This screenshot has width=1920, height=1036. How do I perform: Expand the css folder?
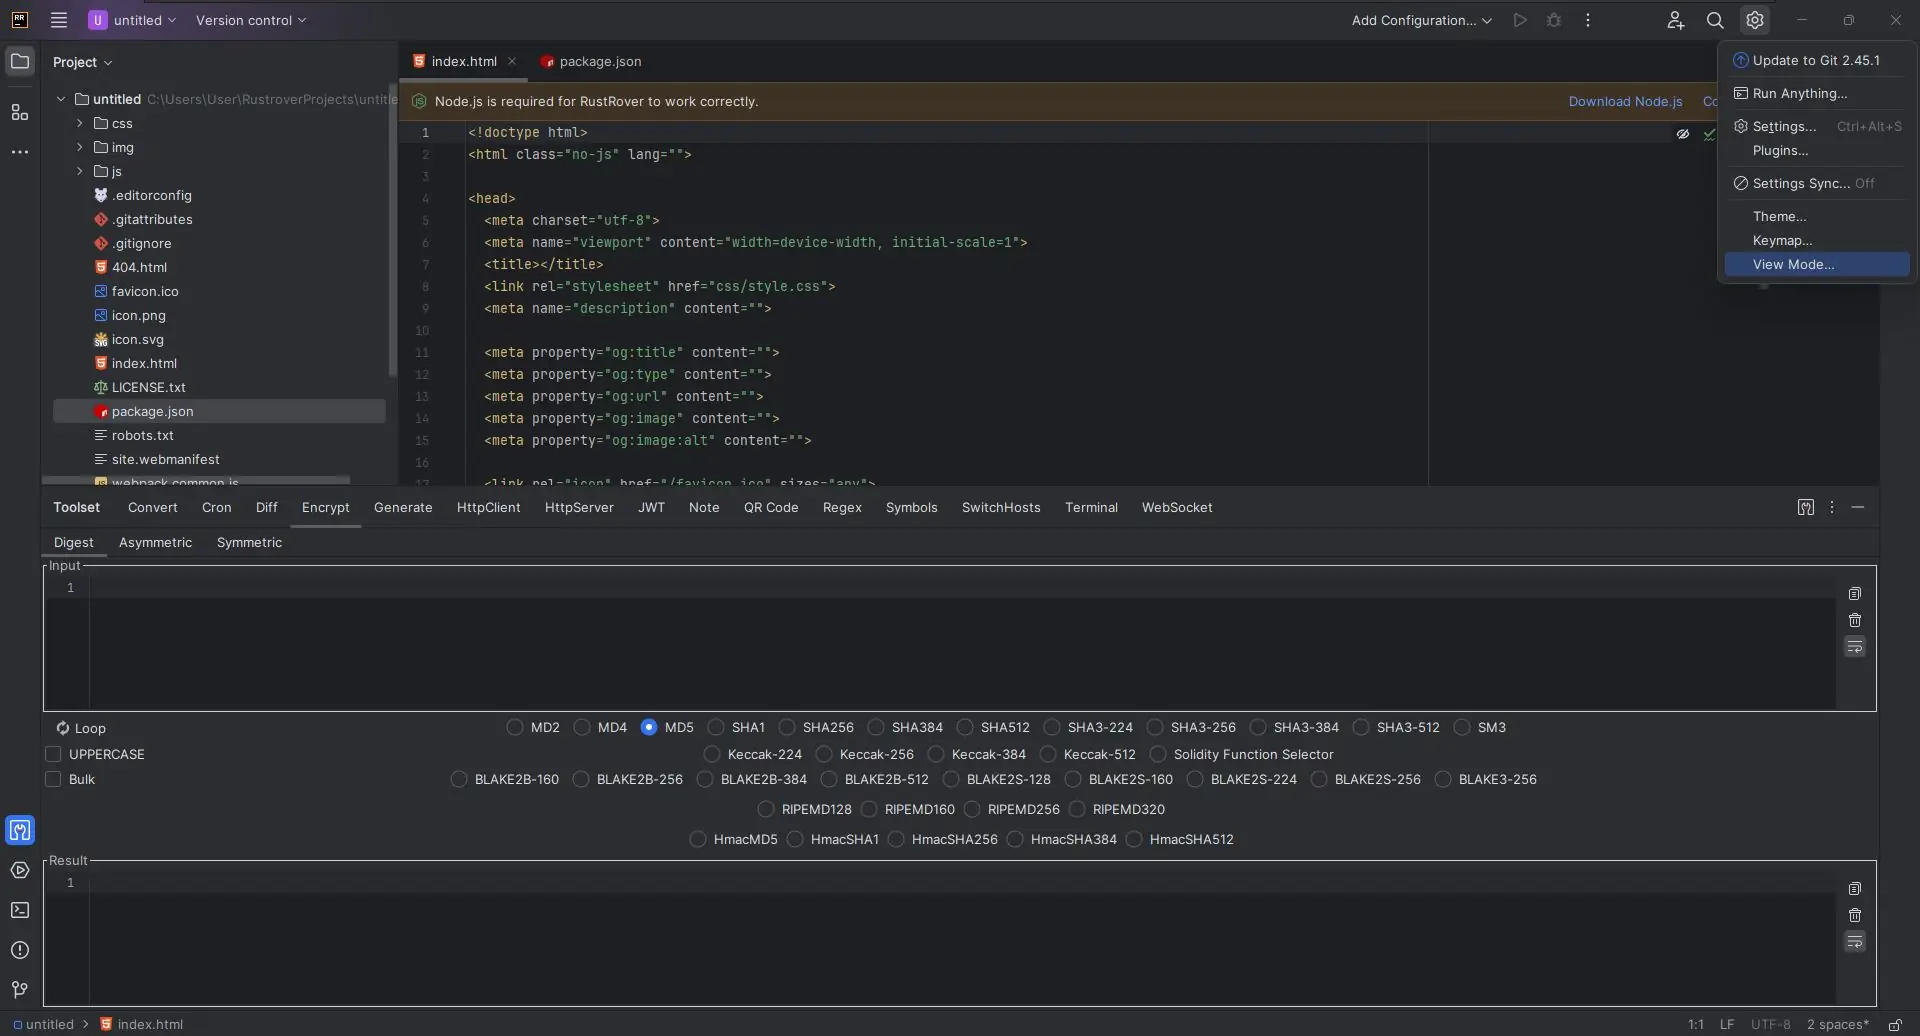click(x=80, y=123)
